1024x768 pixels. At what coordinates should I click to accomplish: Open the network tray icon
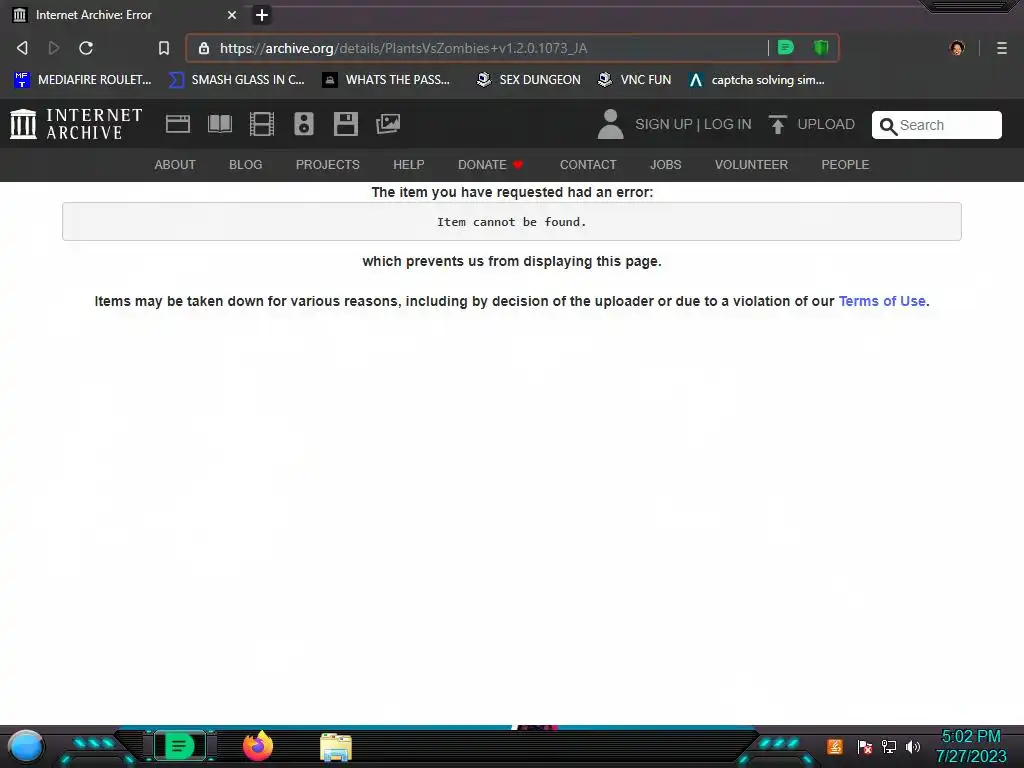click(x=889, y=746)
